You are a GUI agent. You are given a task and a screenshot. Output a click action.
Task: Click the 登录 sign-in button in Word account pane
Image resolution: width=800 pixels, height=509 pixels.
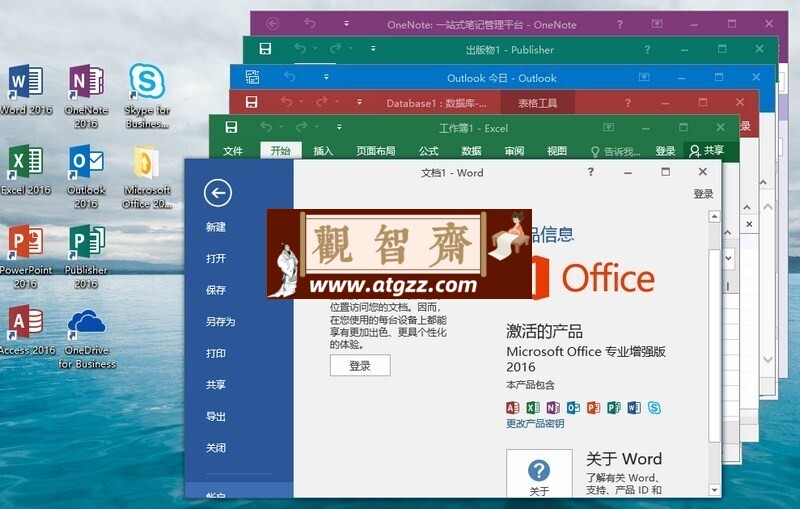coord(360,366)
